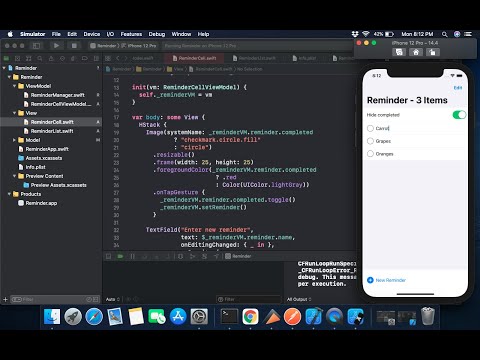Tap New Reminder in the simulator
Image resolution: width=480 pixels, height=360 pixels.
(387, 280)
